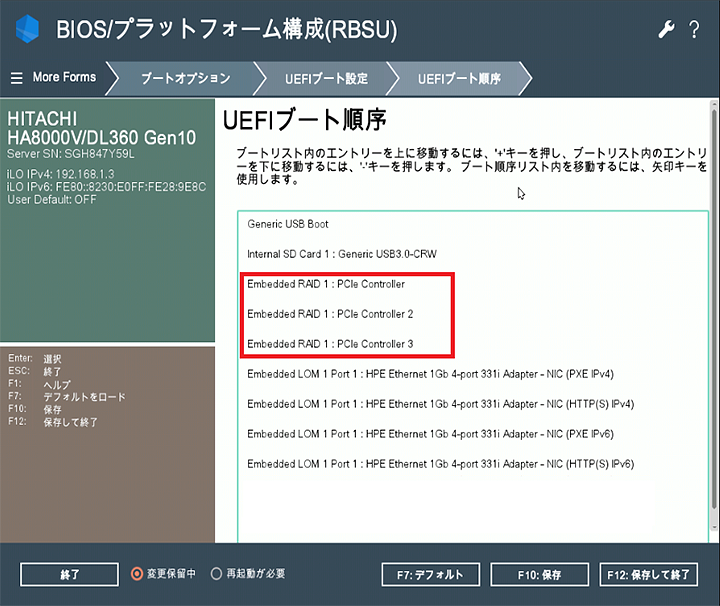Screen dimensions: 720x606
Task: Click the 再起動が必要 radio indicator
Action: point(216,574)
